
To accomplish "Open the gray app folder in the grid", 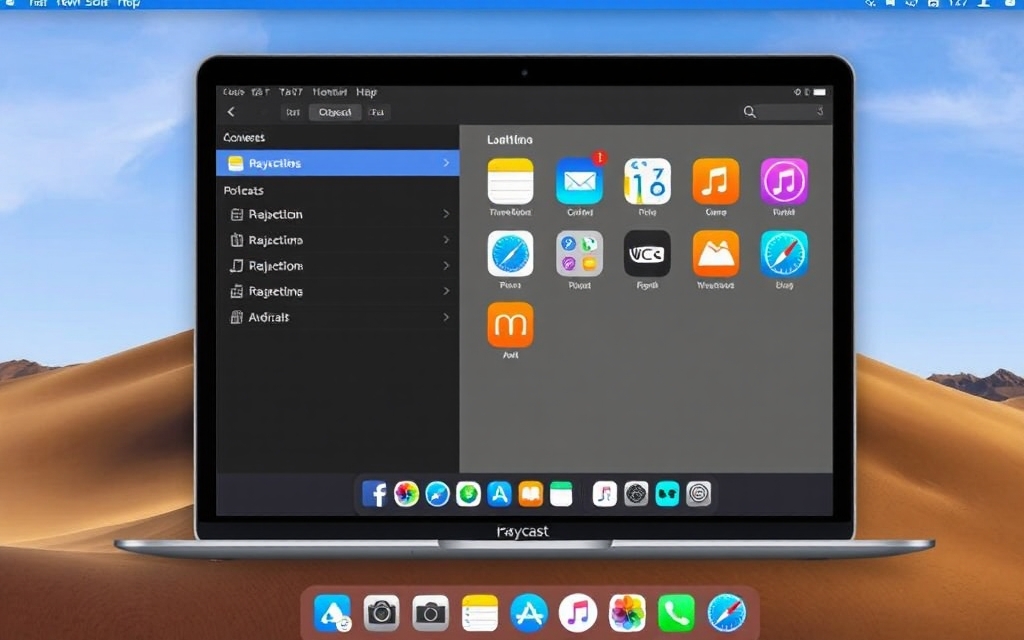I will pyautogui.click(x=579, y=253).
